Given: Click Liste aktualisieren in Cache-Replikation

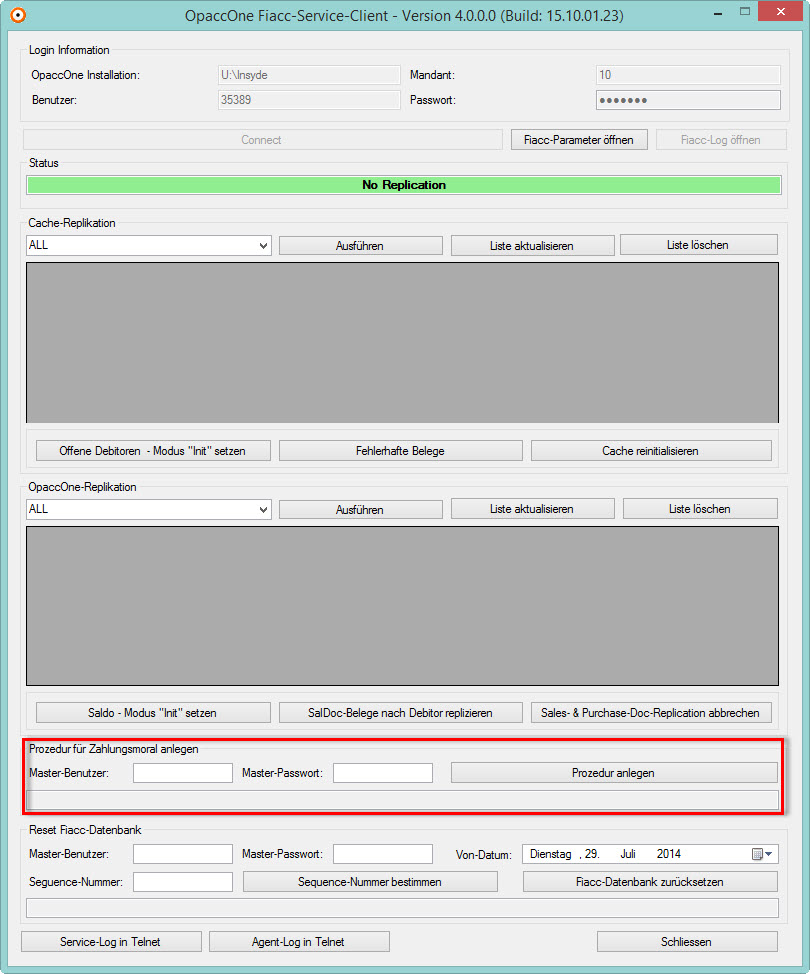Looking at the screenshot, I should [532, 245].
